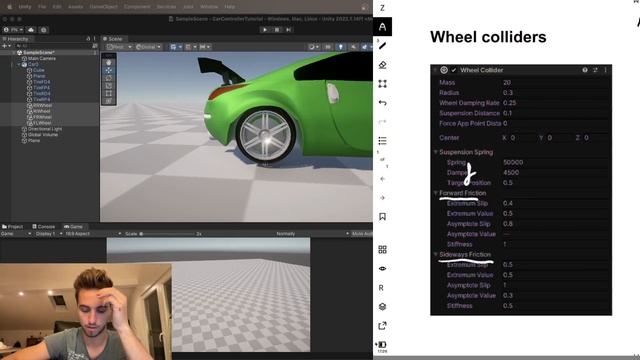Image resolution: width=640 pixels, height=360 pixels.
Task: Focus the Hierarchy search field
Action: tap(53, 46)
